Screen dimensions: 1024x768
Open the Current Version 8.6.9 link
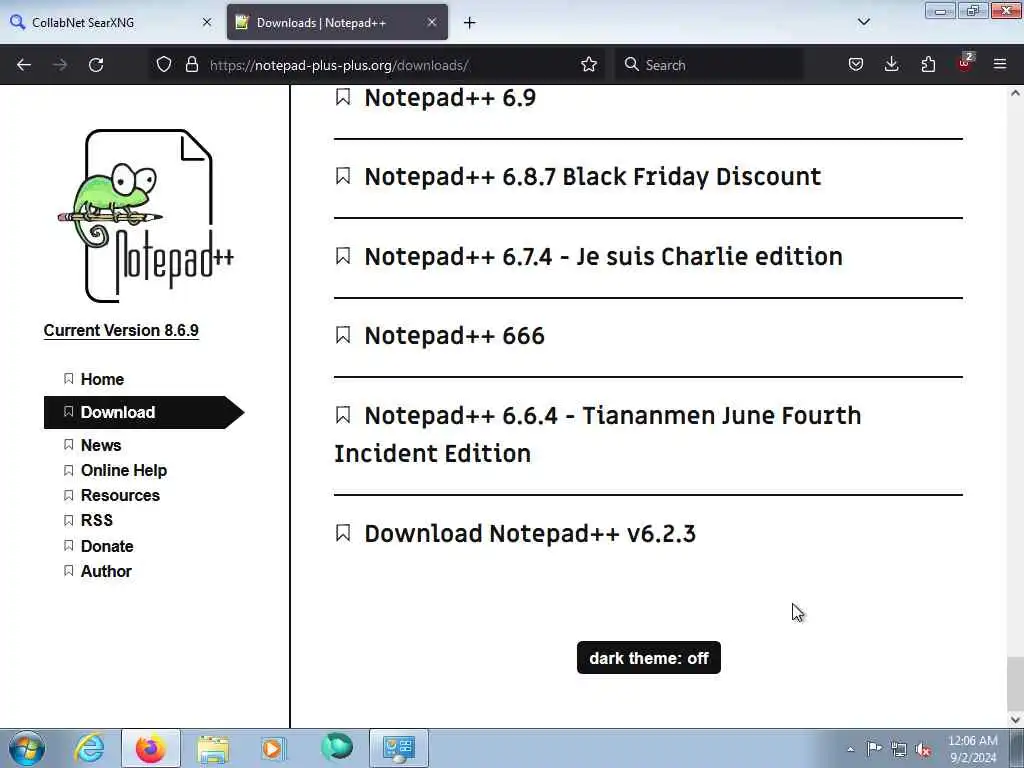(121, 330)
